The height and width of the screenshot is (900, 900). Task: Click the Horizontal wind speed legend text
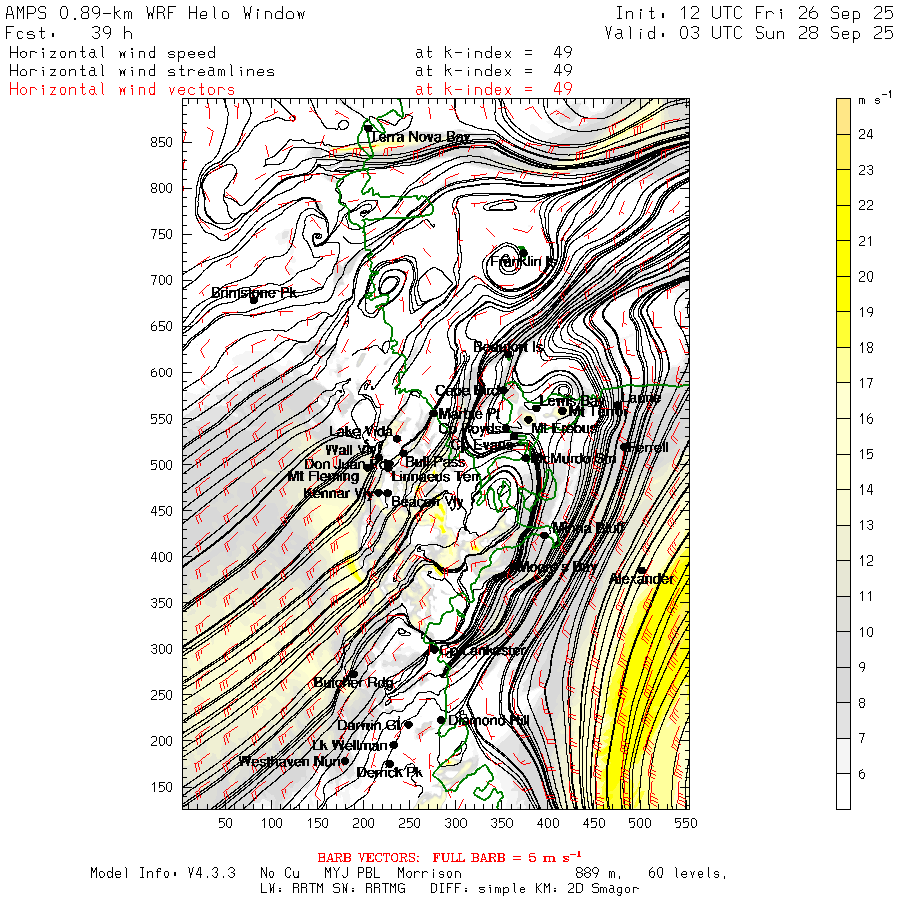112,53
